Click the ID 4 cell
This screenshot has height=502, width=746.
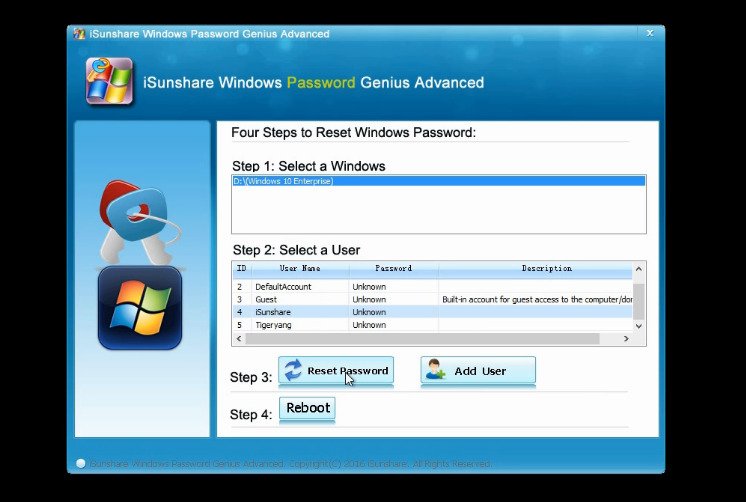click(x=240, y=312)
